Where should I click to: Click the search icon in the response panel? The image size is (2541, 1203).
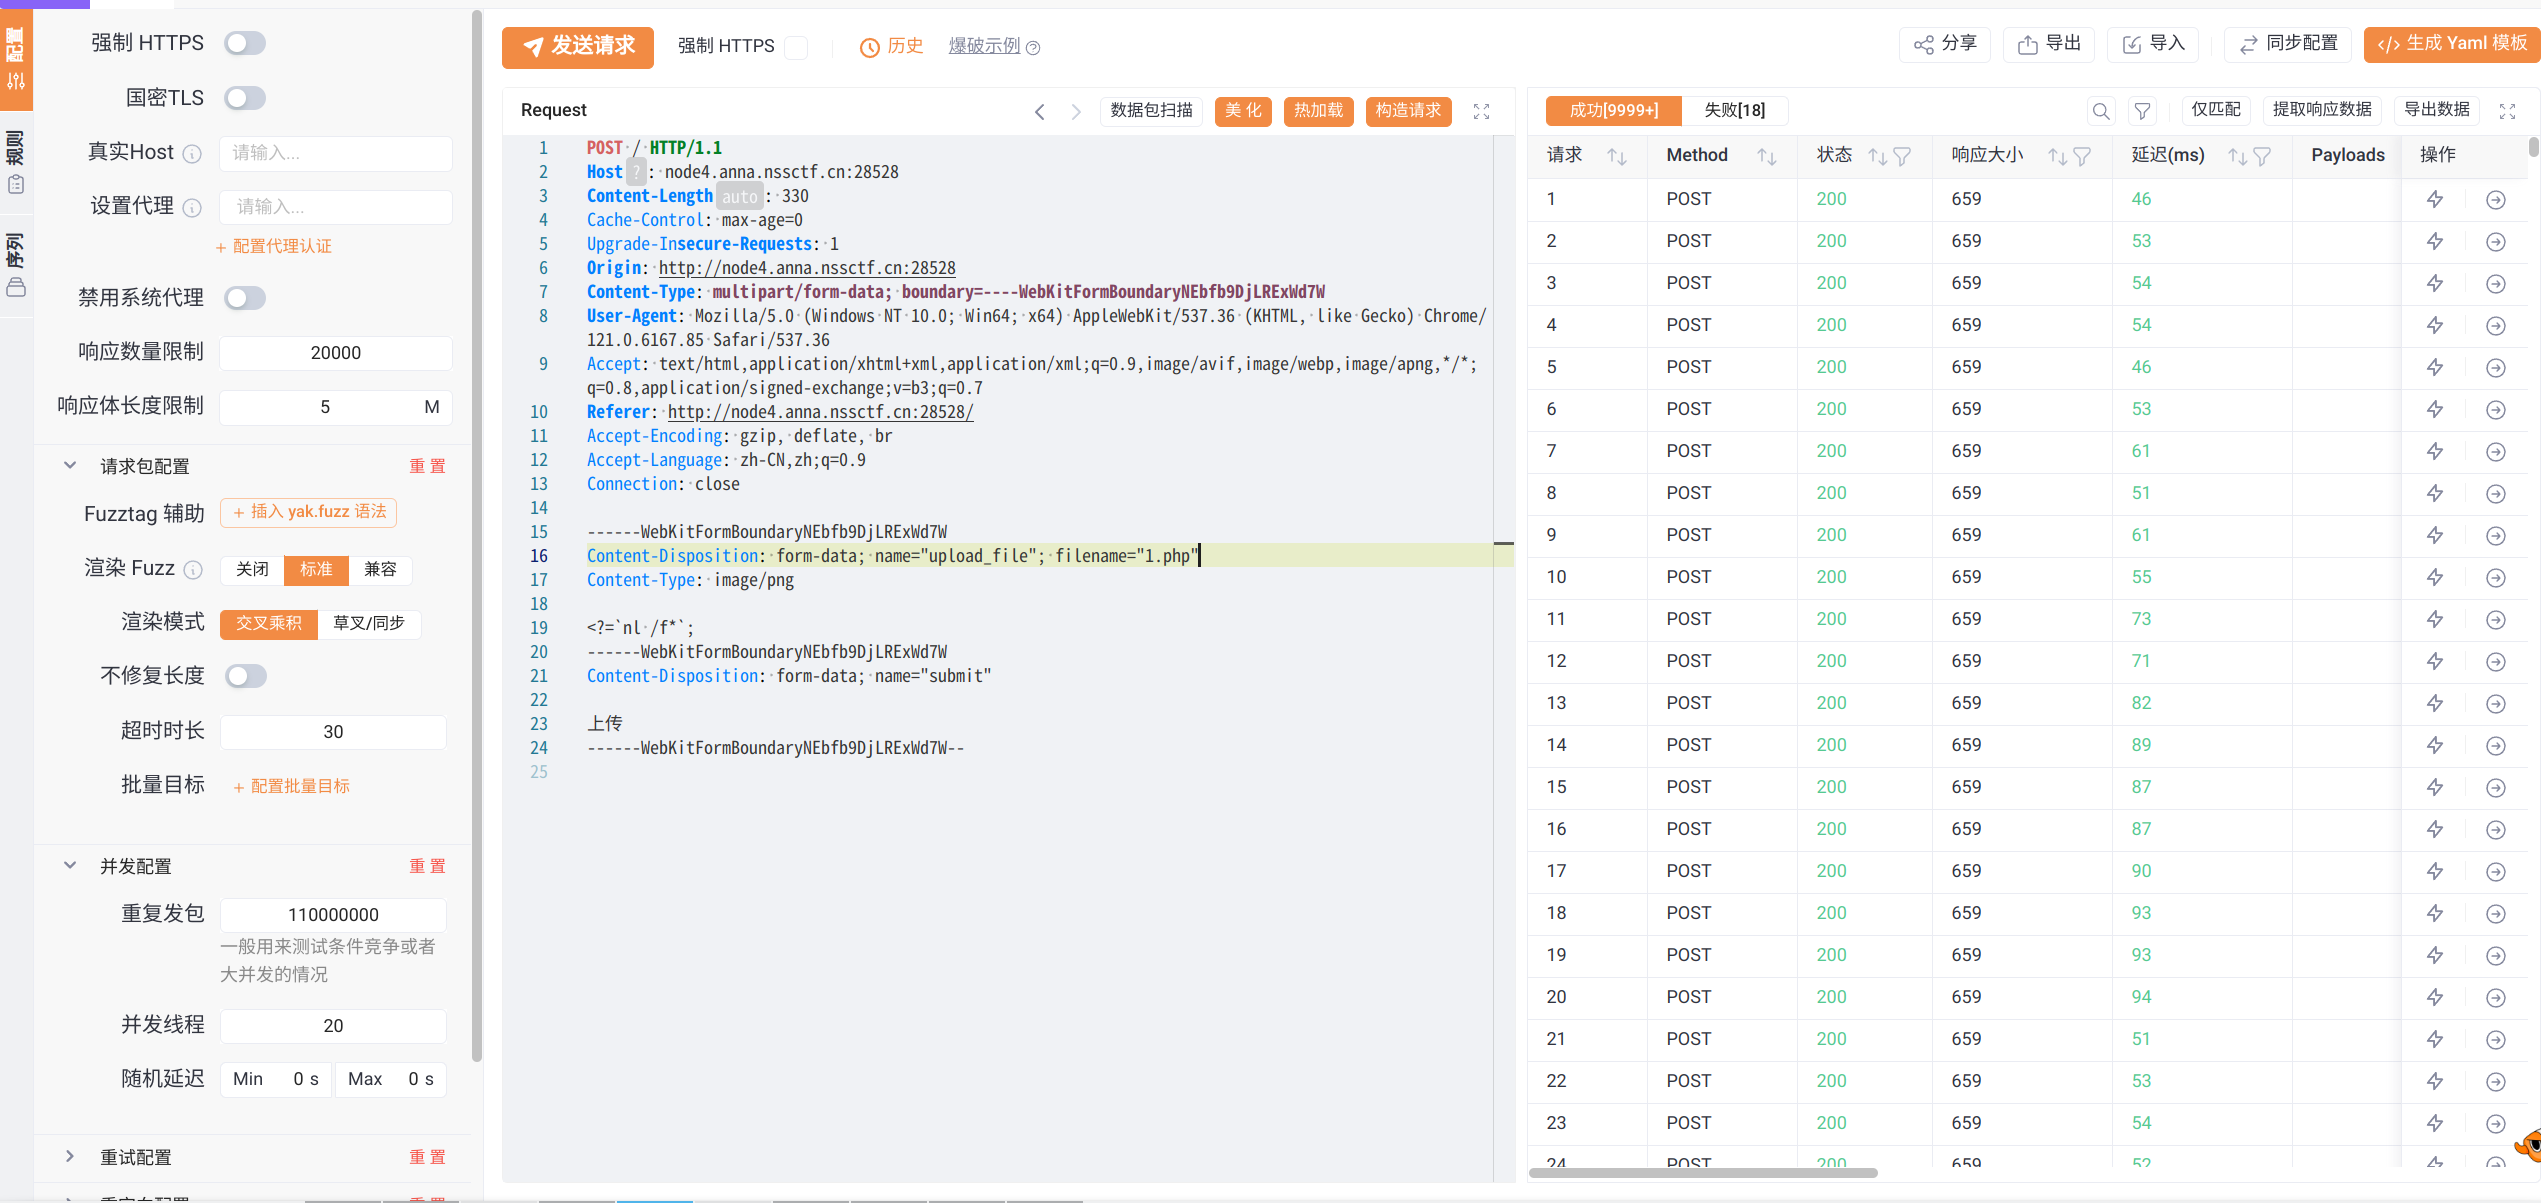2101,111
